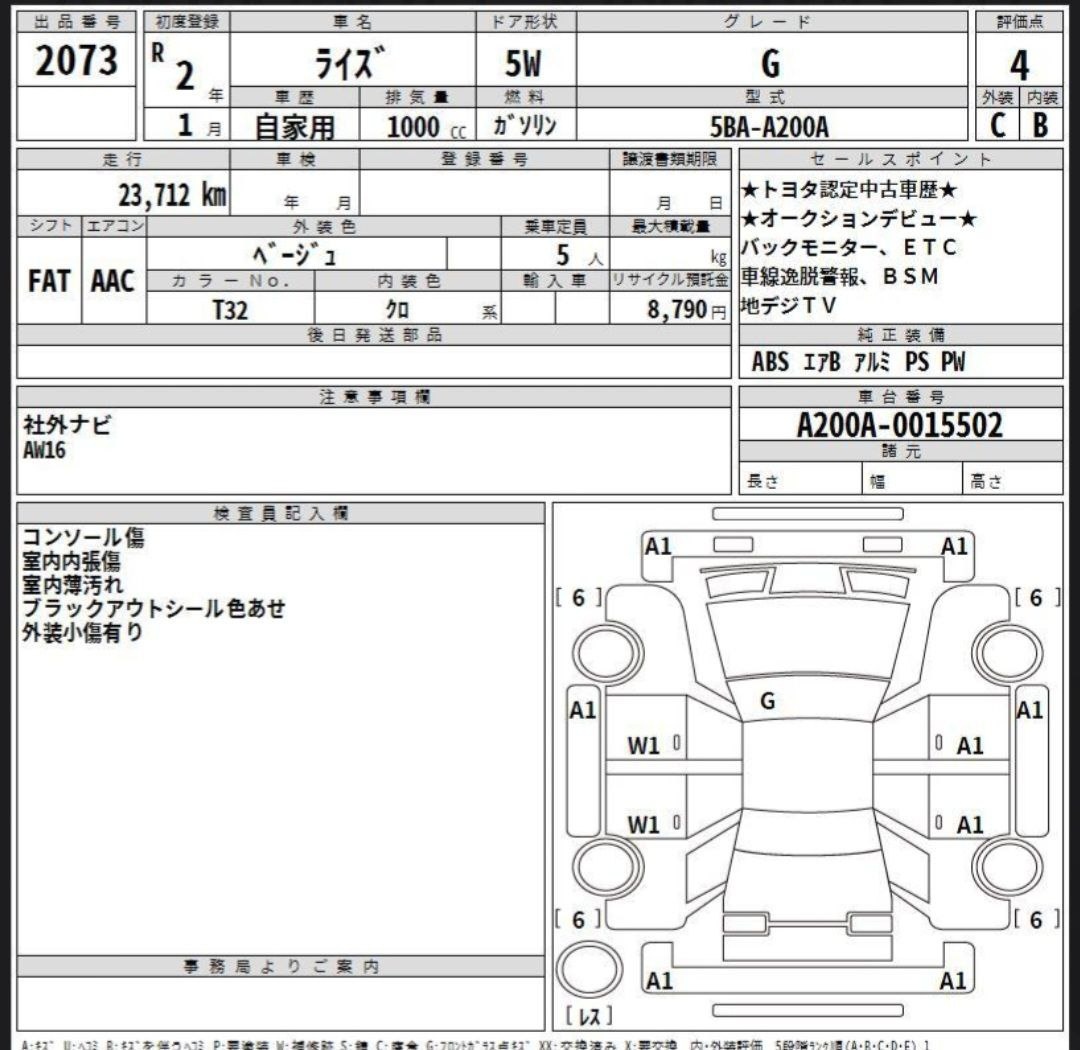Click upper W1 mark on left door
The width and height of the screenshot is (1080, 1050).
click(x=643, y=745)
